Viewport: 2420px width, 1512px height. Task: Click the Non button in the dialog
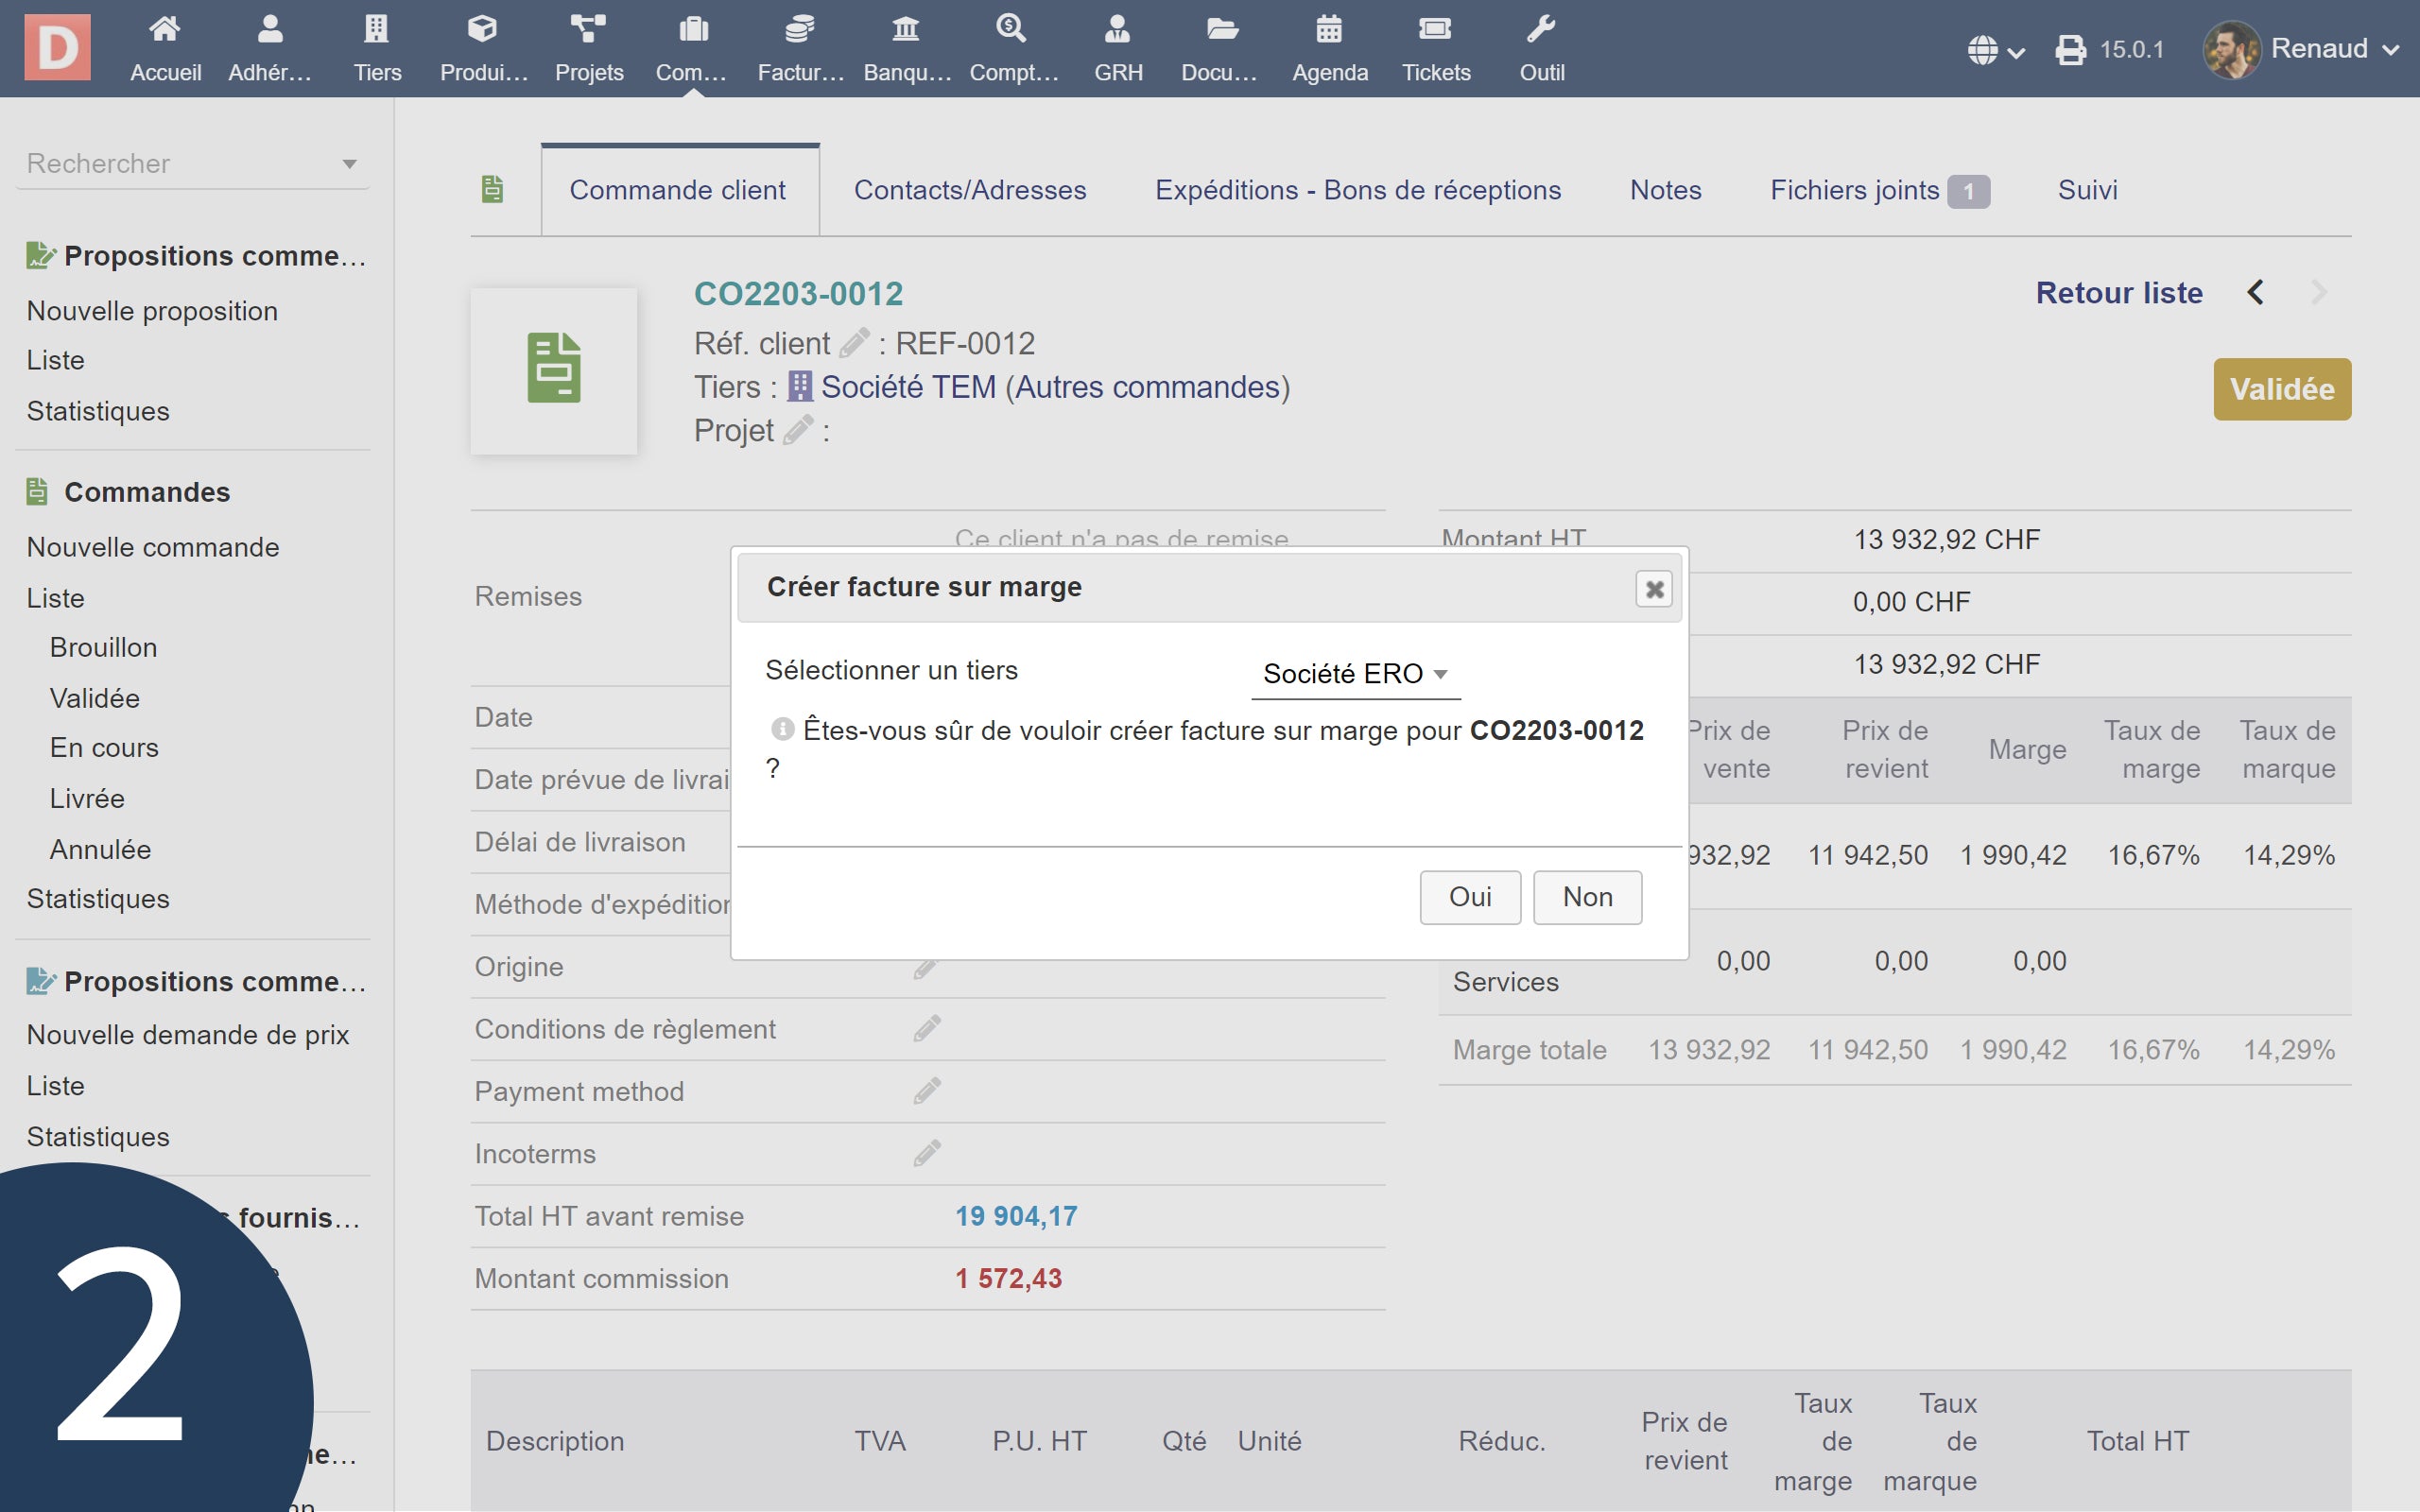1587,897
